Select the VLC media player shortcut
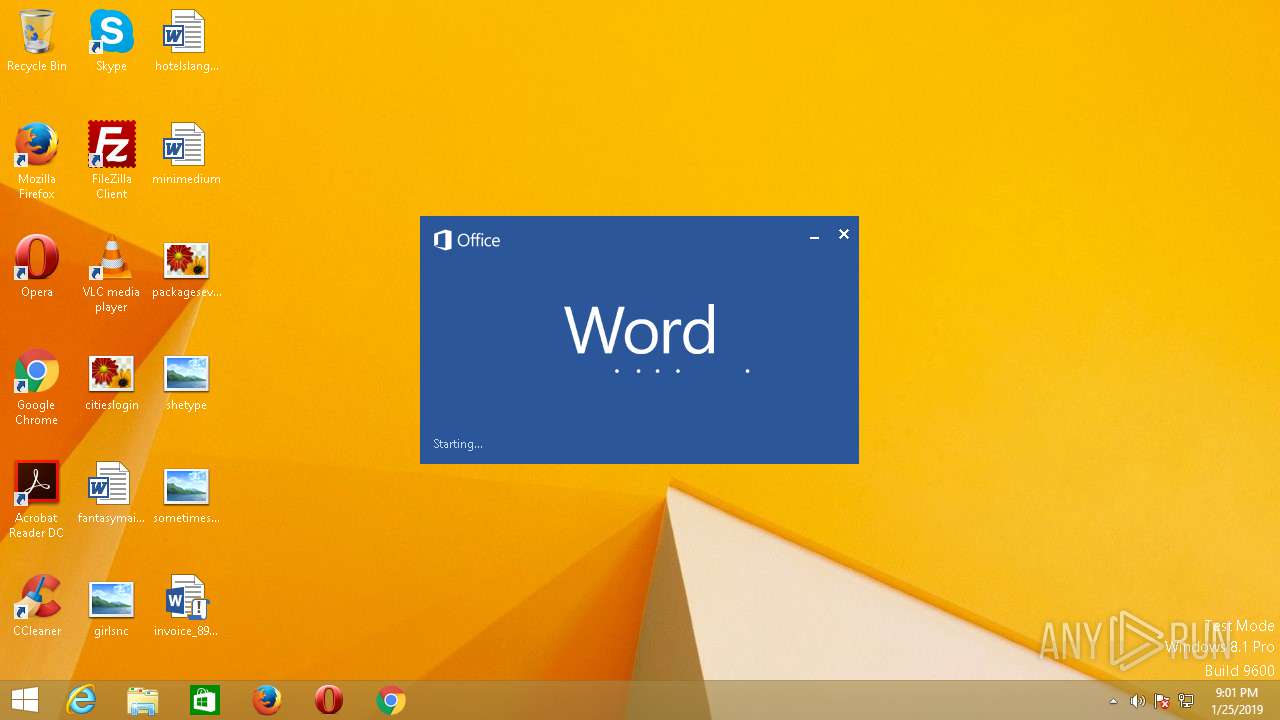This screenshot has width=1280, height=720. coord(111,274)
